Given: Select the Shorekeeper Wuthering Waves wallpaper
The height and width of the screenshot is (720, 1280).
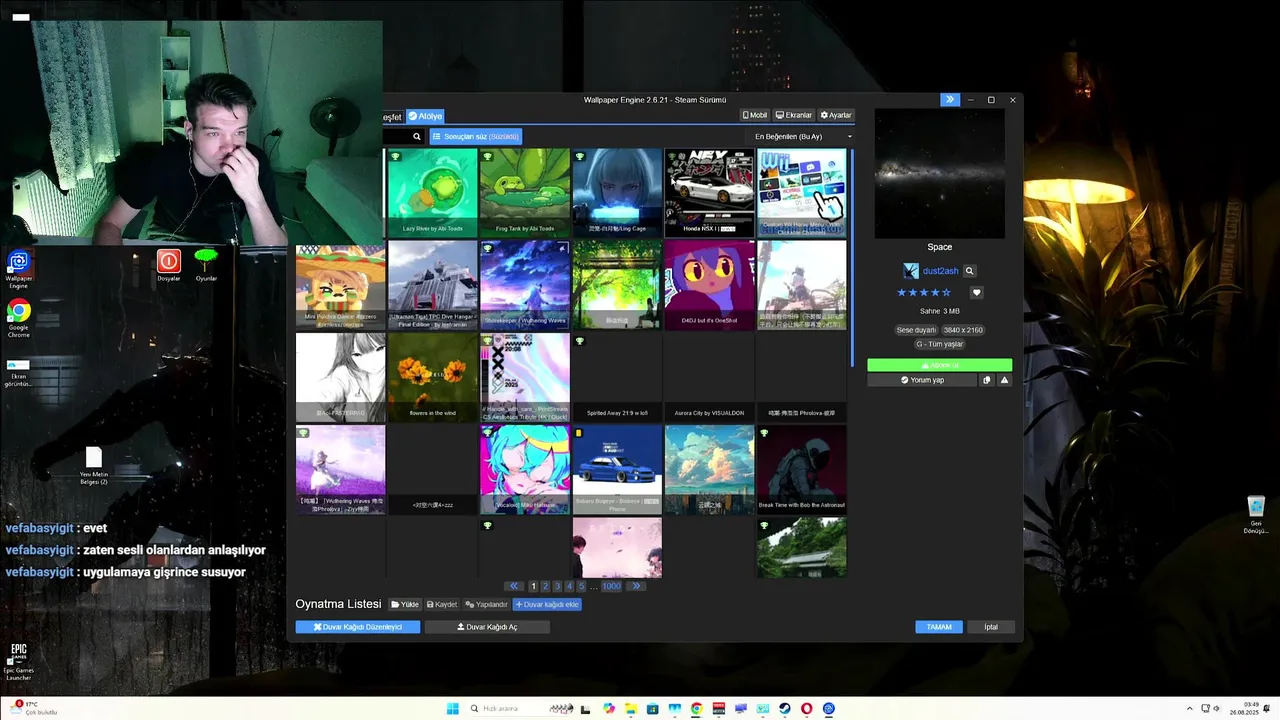Looking at the screenshot, I should pos(524,285).
